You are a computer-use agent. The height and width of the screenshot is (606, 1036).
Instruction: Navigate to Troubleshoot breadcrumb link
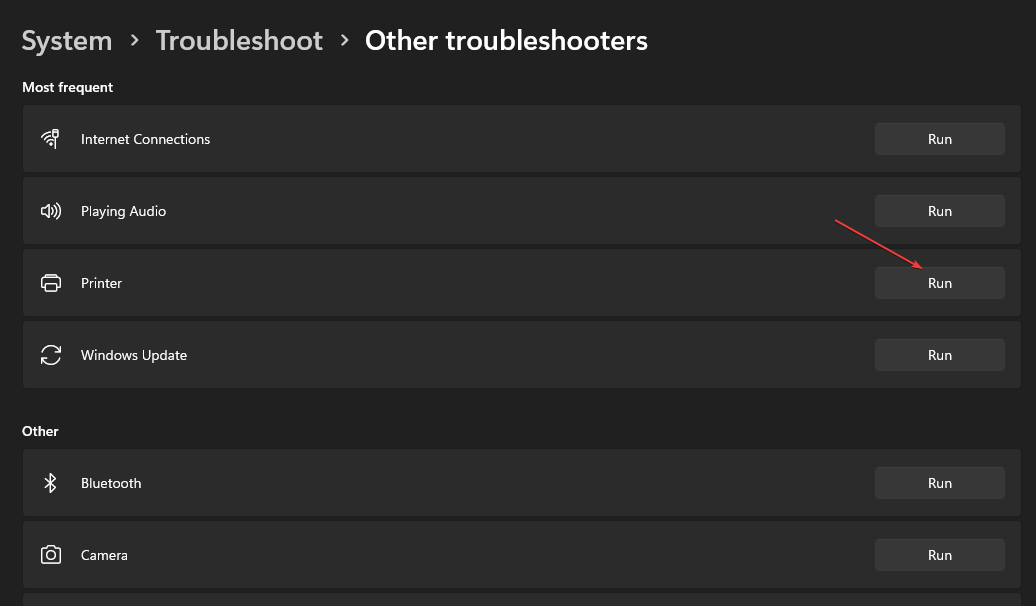pos(239,41)
